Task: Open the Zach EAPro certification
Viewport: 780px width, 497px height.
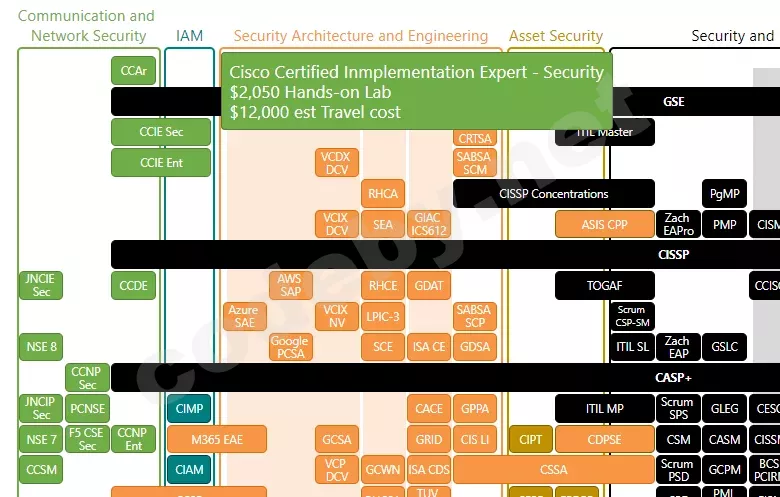Action: 679,224
